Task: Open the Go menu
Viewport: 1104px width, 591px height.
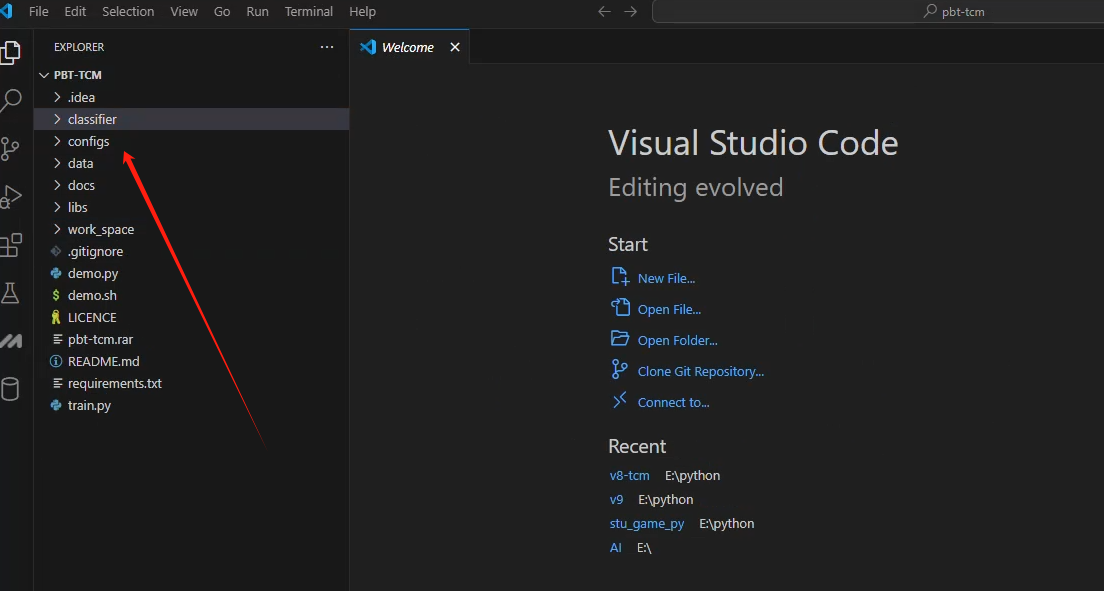Action: point(222,12)
